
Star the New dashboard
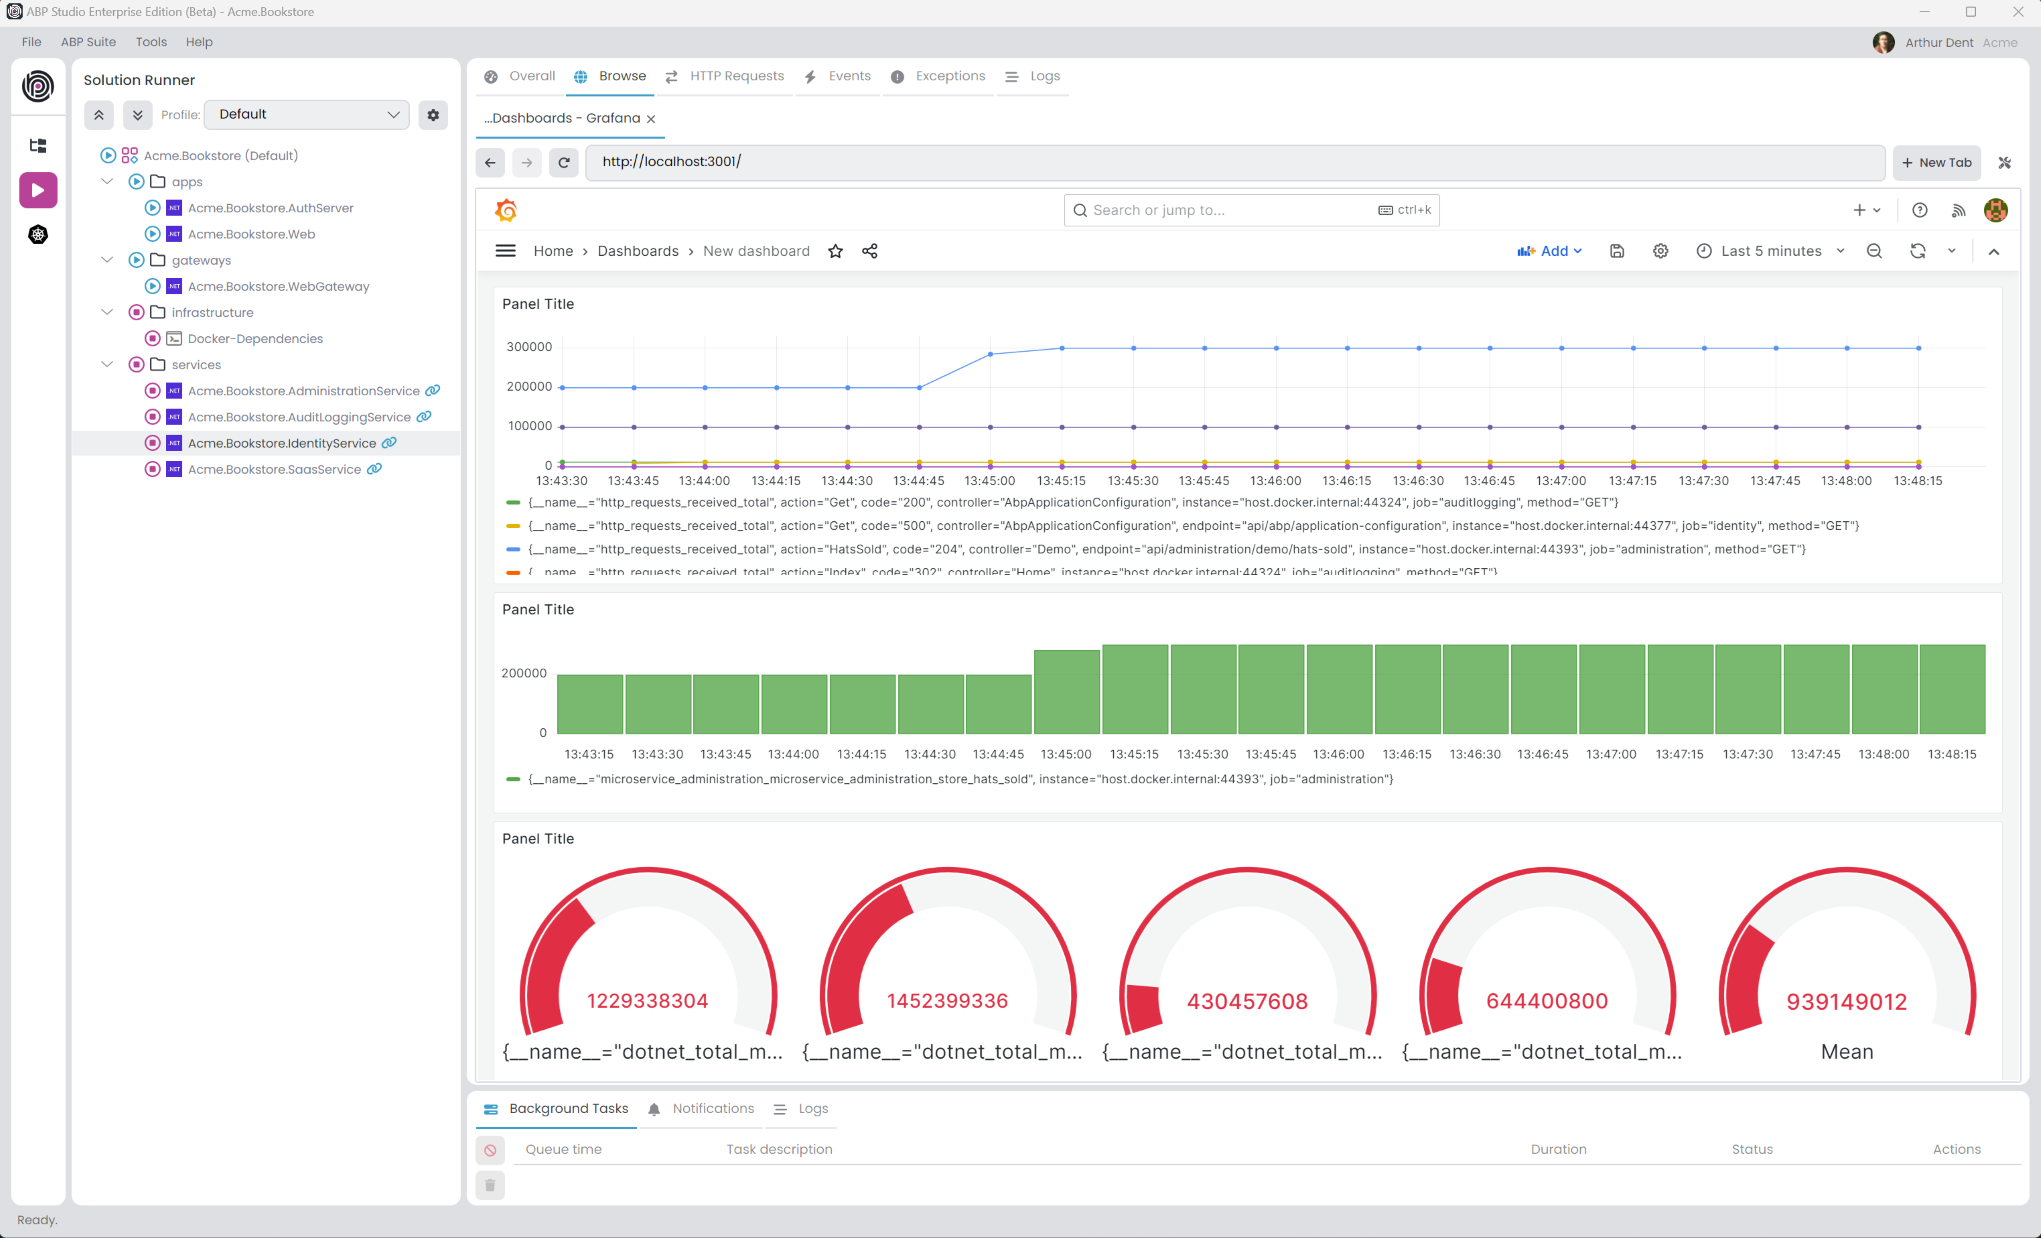pyautogui.click(x=835, y=251)
